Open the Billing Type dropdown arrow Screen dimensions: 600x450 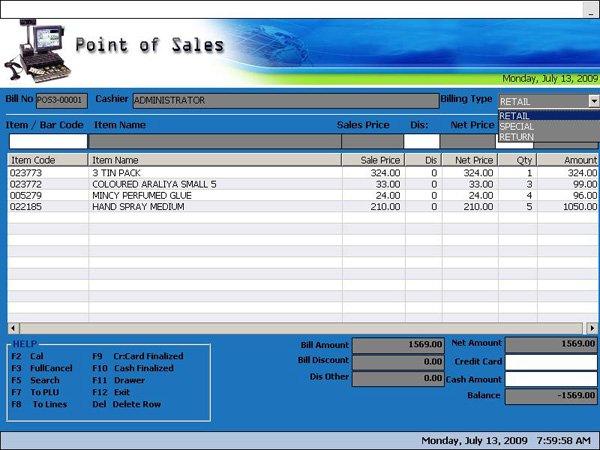592,101
